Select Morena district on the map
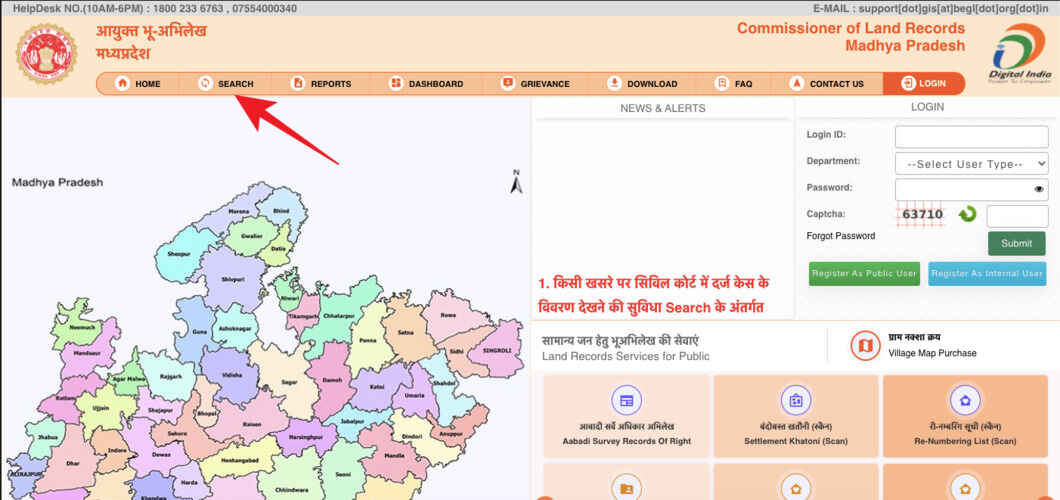The height and width of the screenshot is (500, 1060). [238, 211]
